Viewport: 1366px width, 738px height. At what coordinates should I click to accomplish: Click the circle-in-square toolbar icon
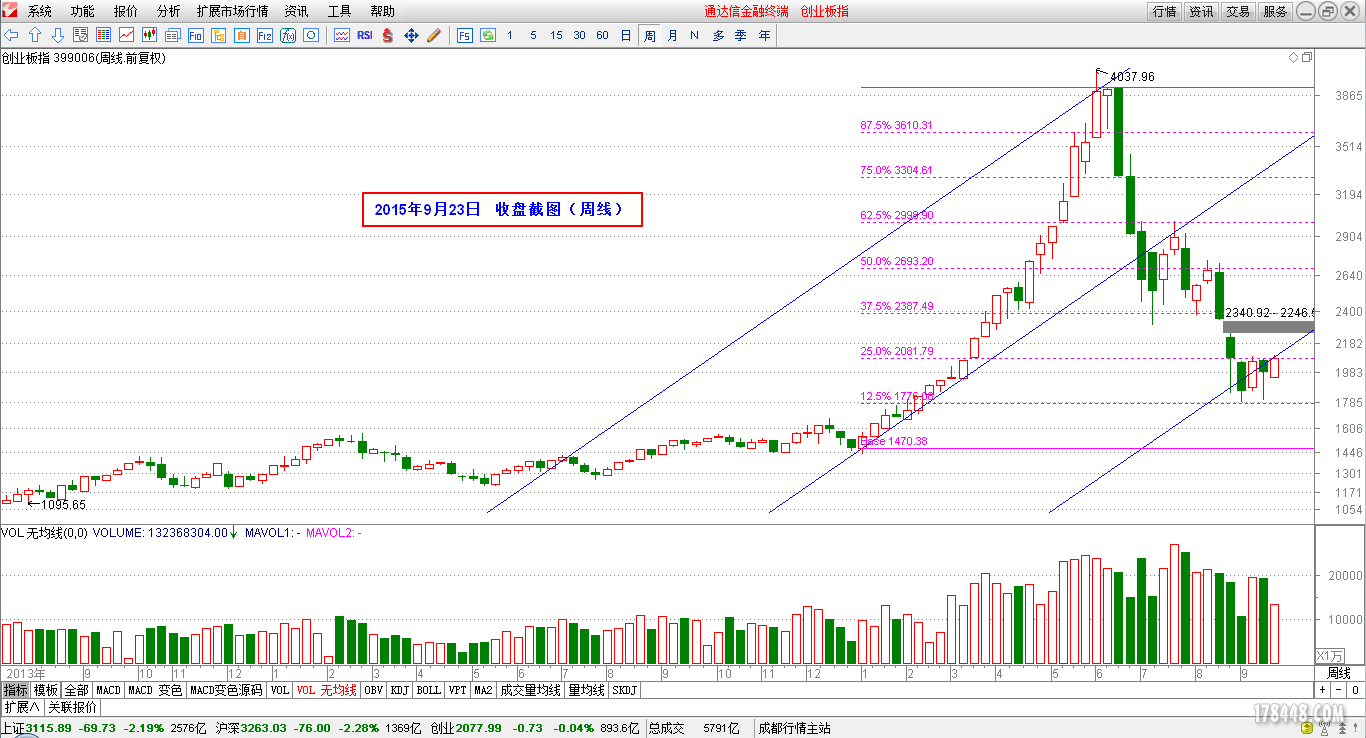[311, 35]
